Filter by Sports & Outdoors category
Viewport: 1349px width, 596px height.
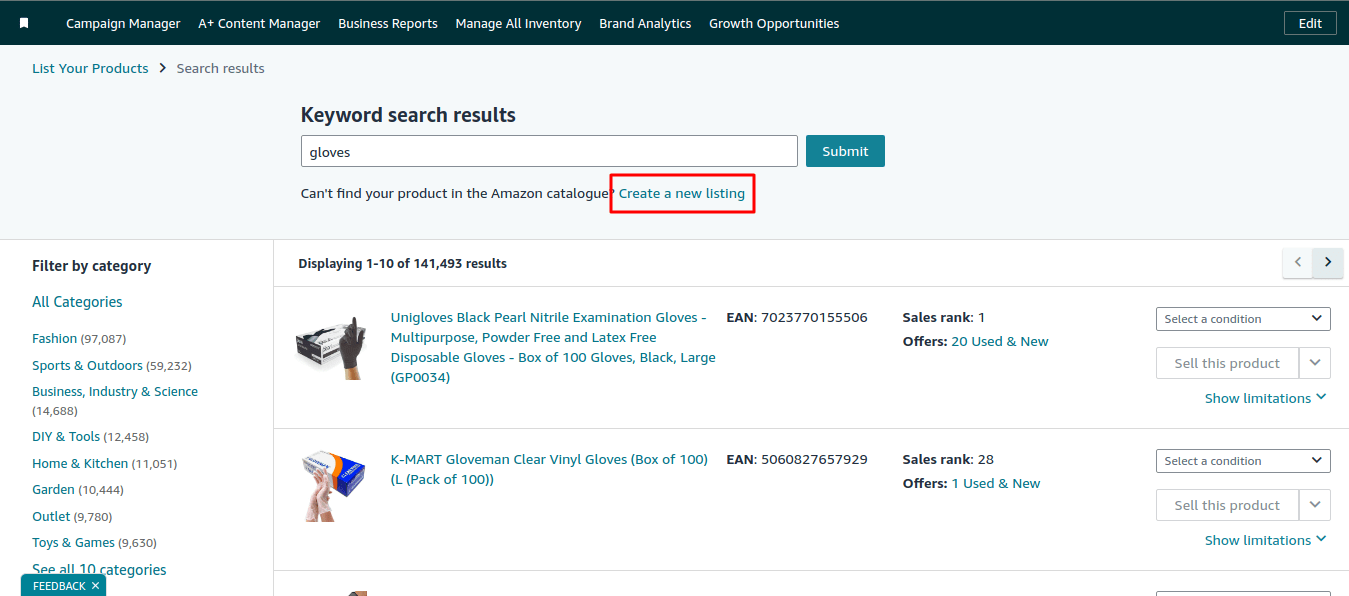(87, 365)
